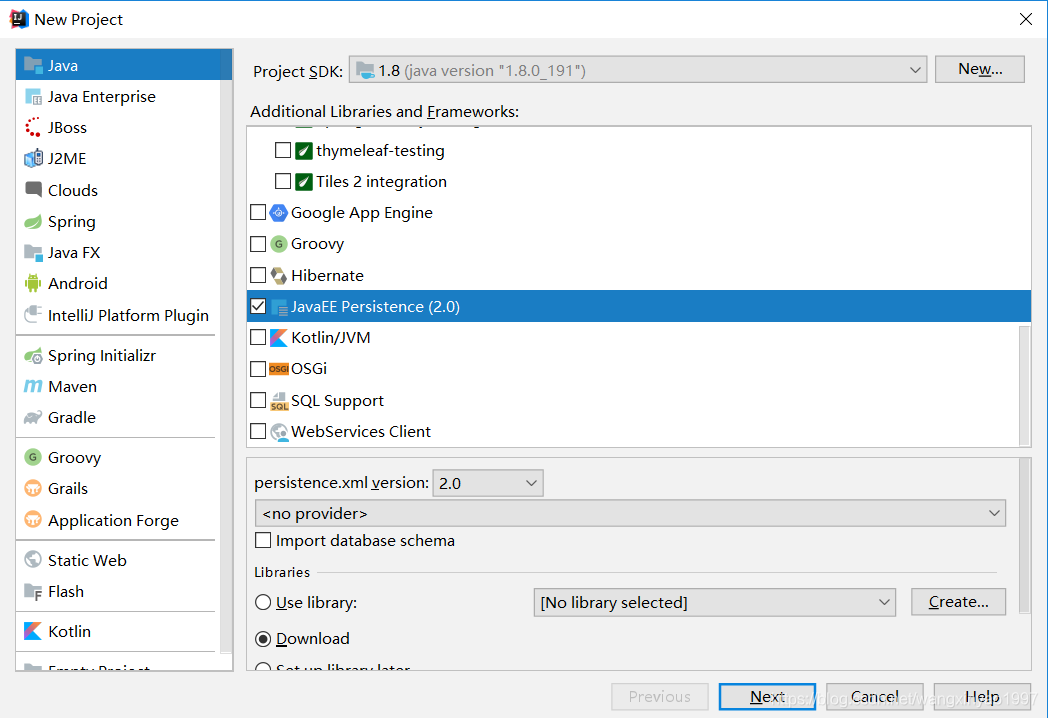Click the Application Forge icon
The height and width of the screenshot is (718, 1048).
tap(33, 519)
